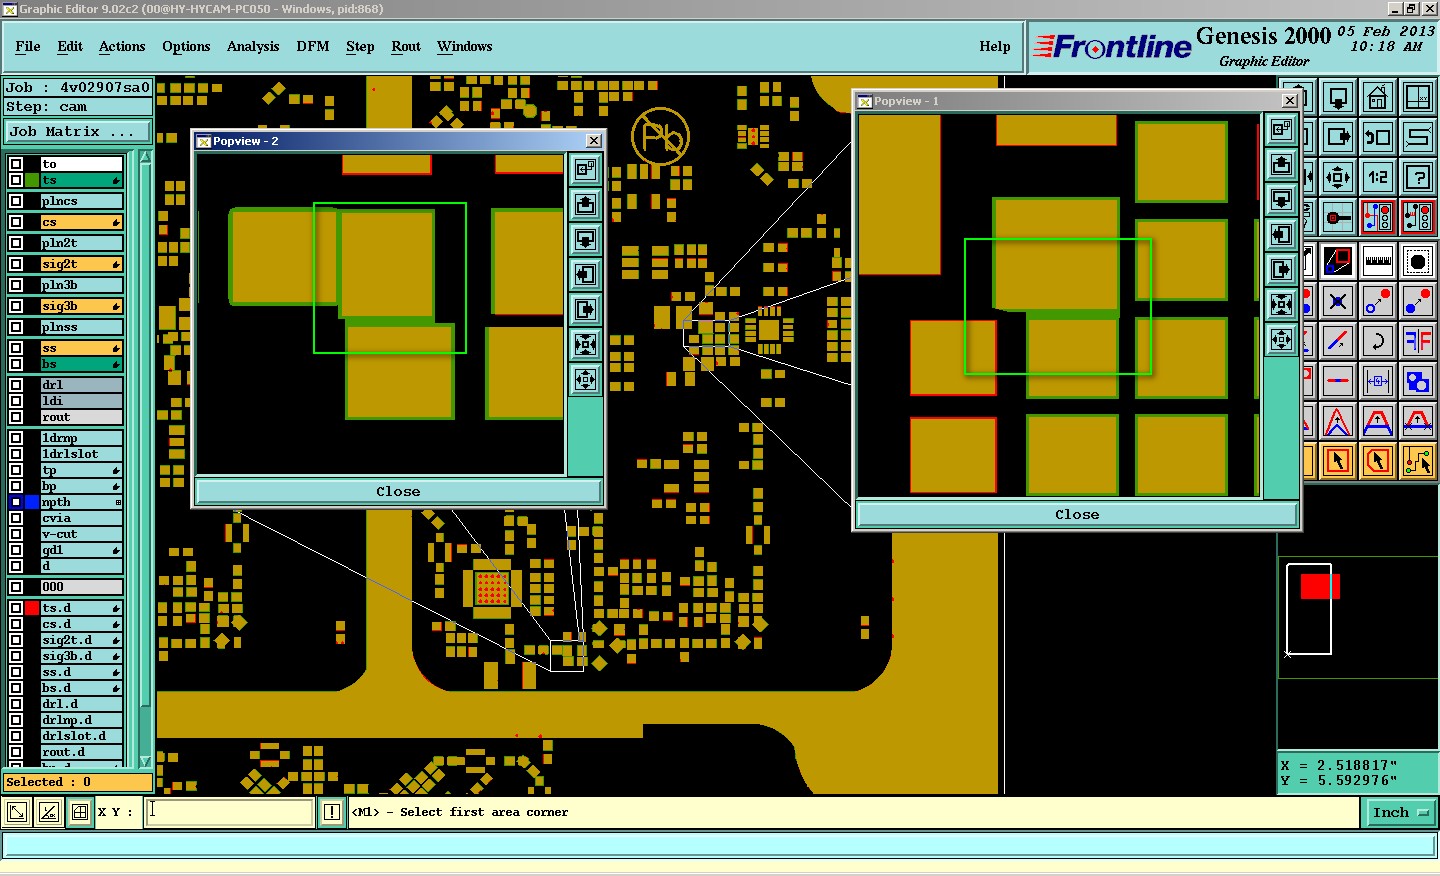The width and height of the screenshot is (1440, 876).
Task: Click the question mark window icon
Action: click(1418, 177)
